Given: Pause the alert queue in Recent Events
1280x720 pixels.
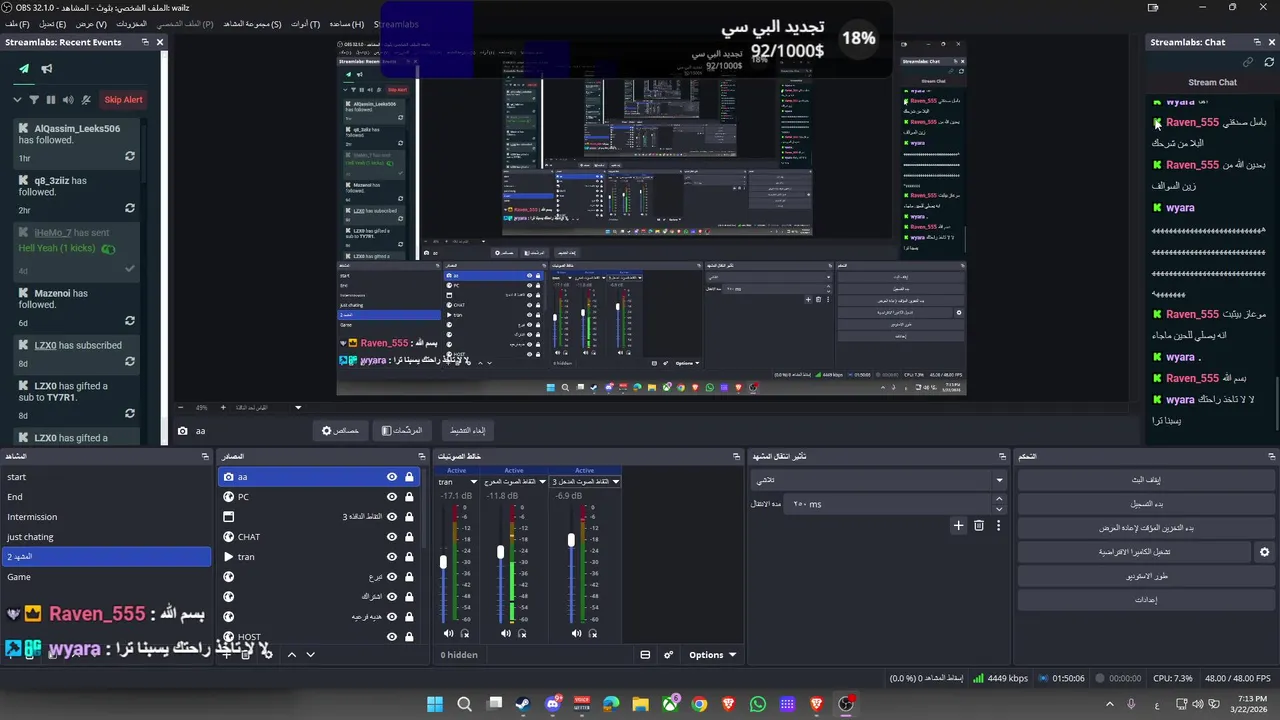Looking at the screenshot, I should click(x=51, y=99).
